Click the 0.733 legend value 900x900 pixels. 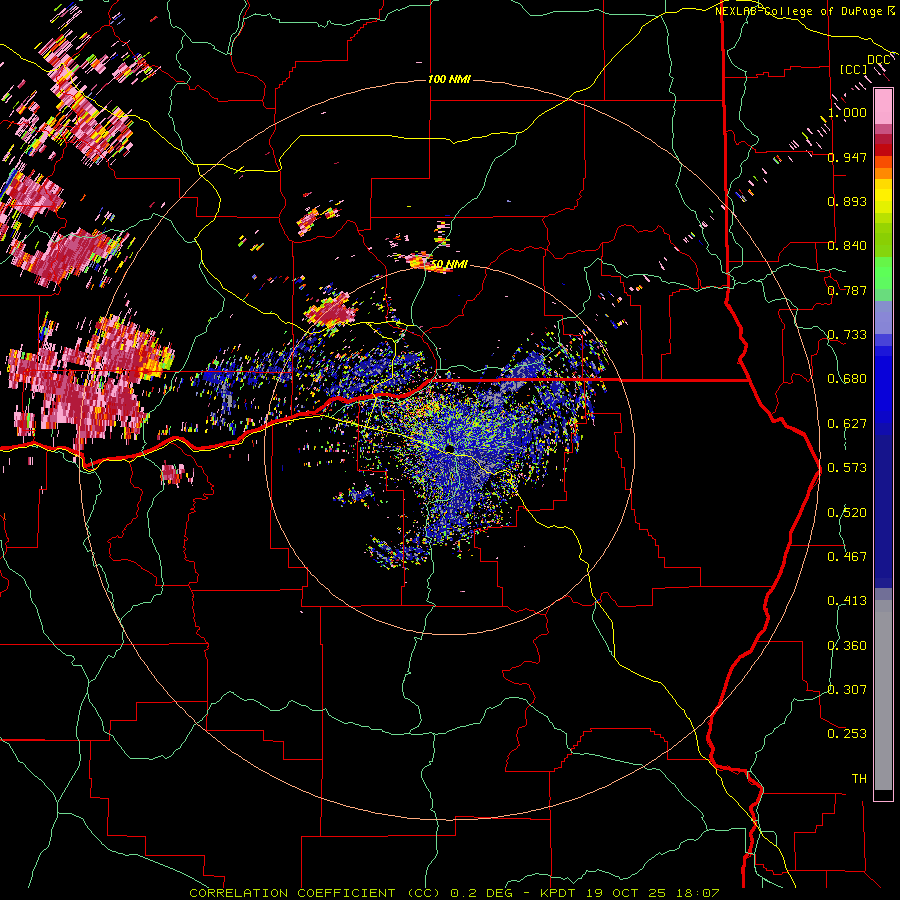(847, 335)
